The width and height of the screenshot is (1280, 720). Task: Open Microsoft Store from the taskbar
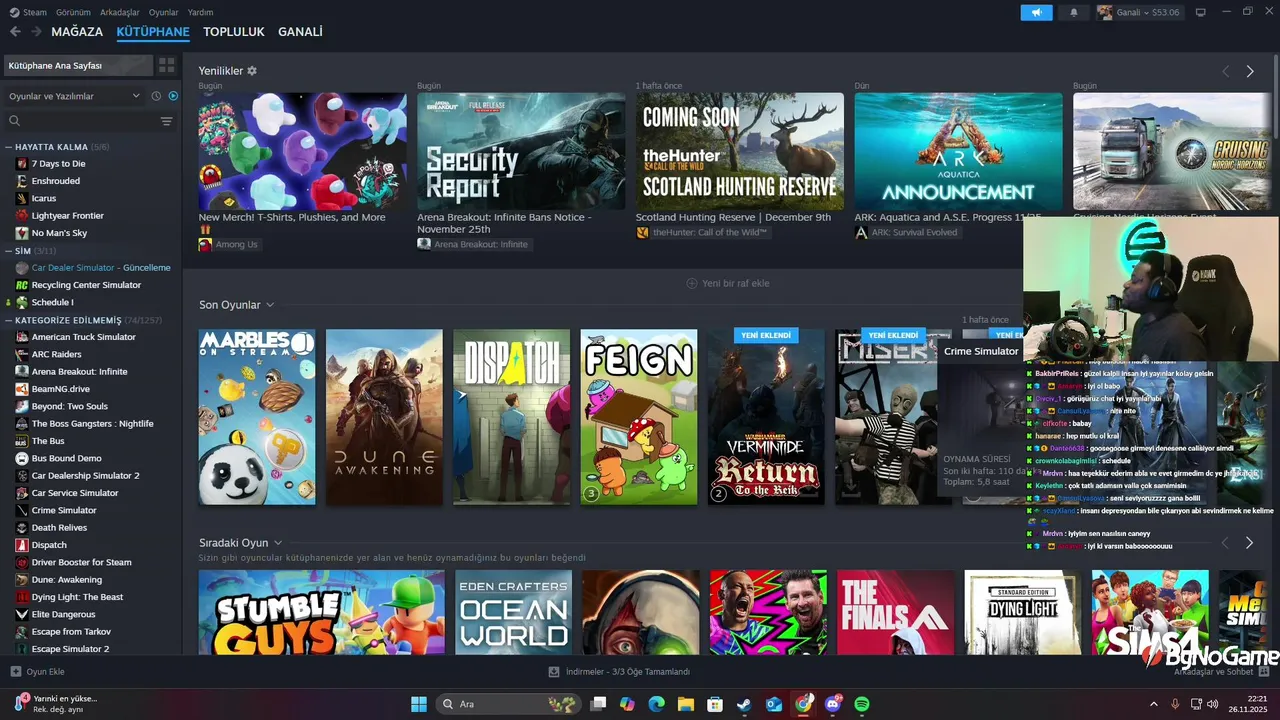(715, 704)
